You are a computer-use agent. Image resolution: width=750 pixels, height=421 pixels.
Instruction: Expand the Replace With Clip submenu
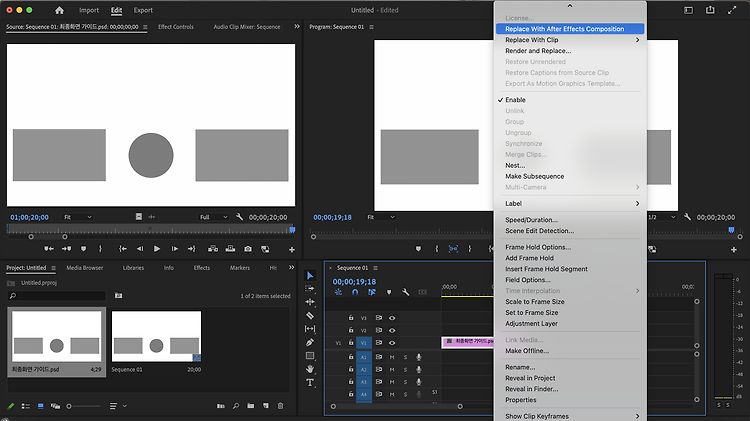(570, 40)
